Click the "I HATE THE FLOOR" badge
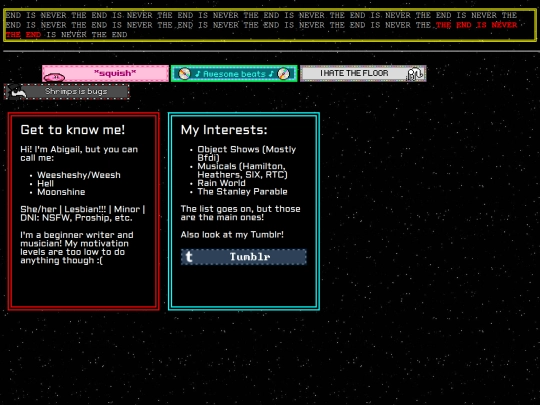Screen dimensions: 540x405 point(363,73)
